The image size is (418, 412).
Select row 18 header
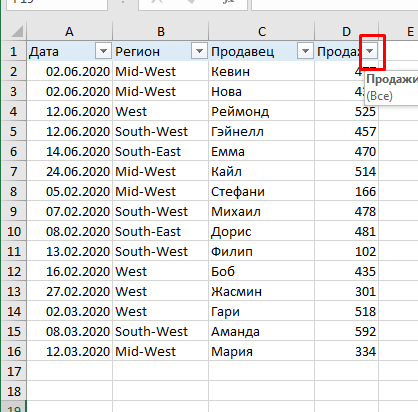point(14,392)
